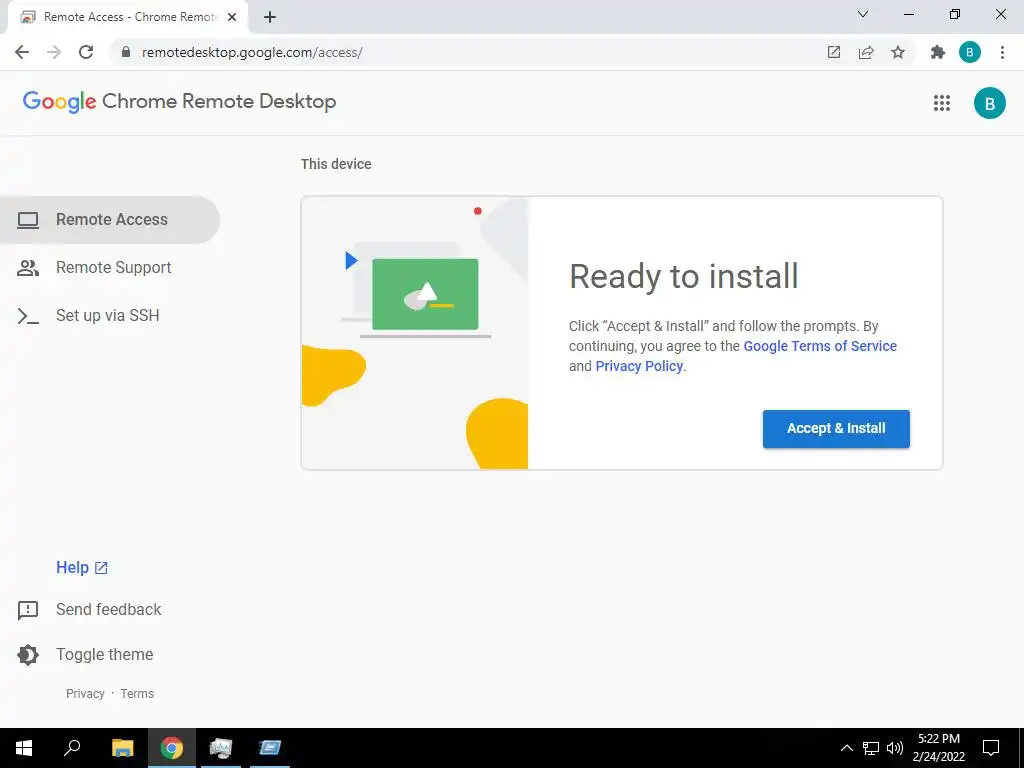Switch to Remote Support section
Image resolution: width=1024 pixels, height=768 pixels.
coord(110,268)
